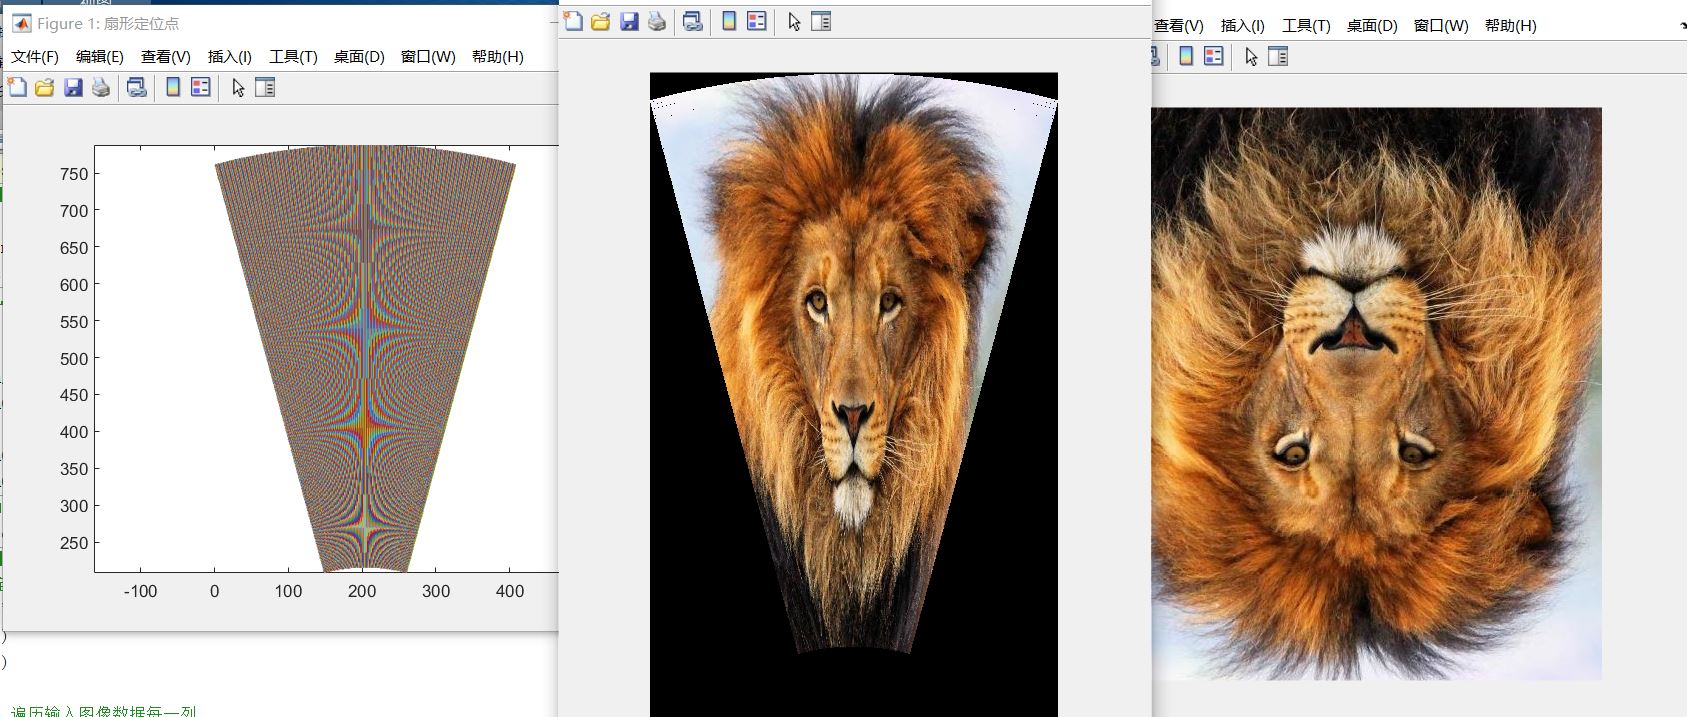Insert colorbar in middle lion window toolbar
Screen dimensions: 1687x717
point(729,22)
